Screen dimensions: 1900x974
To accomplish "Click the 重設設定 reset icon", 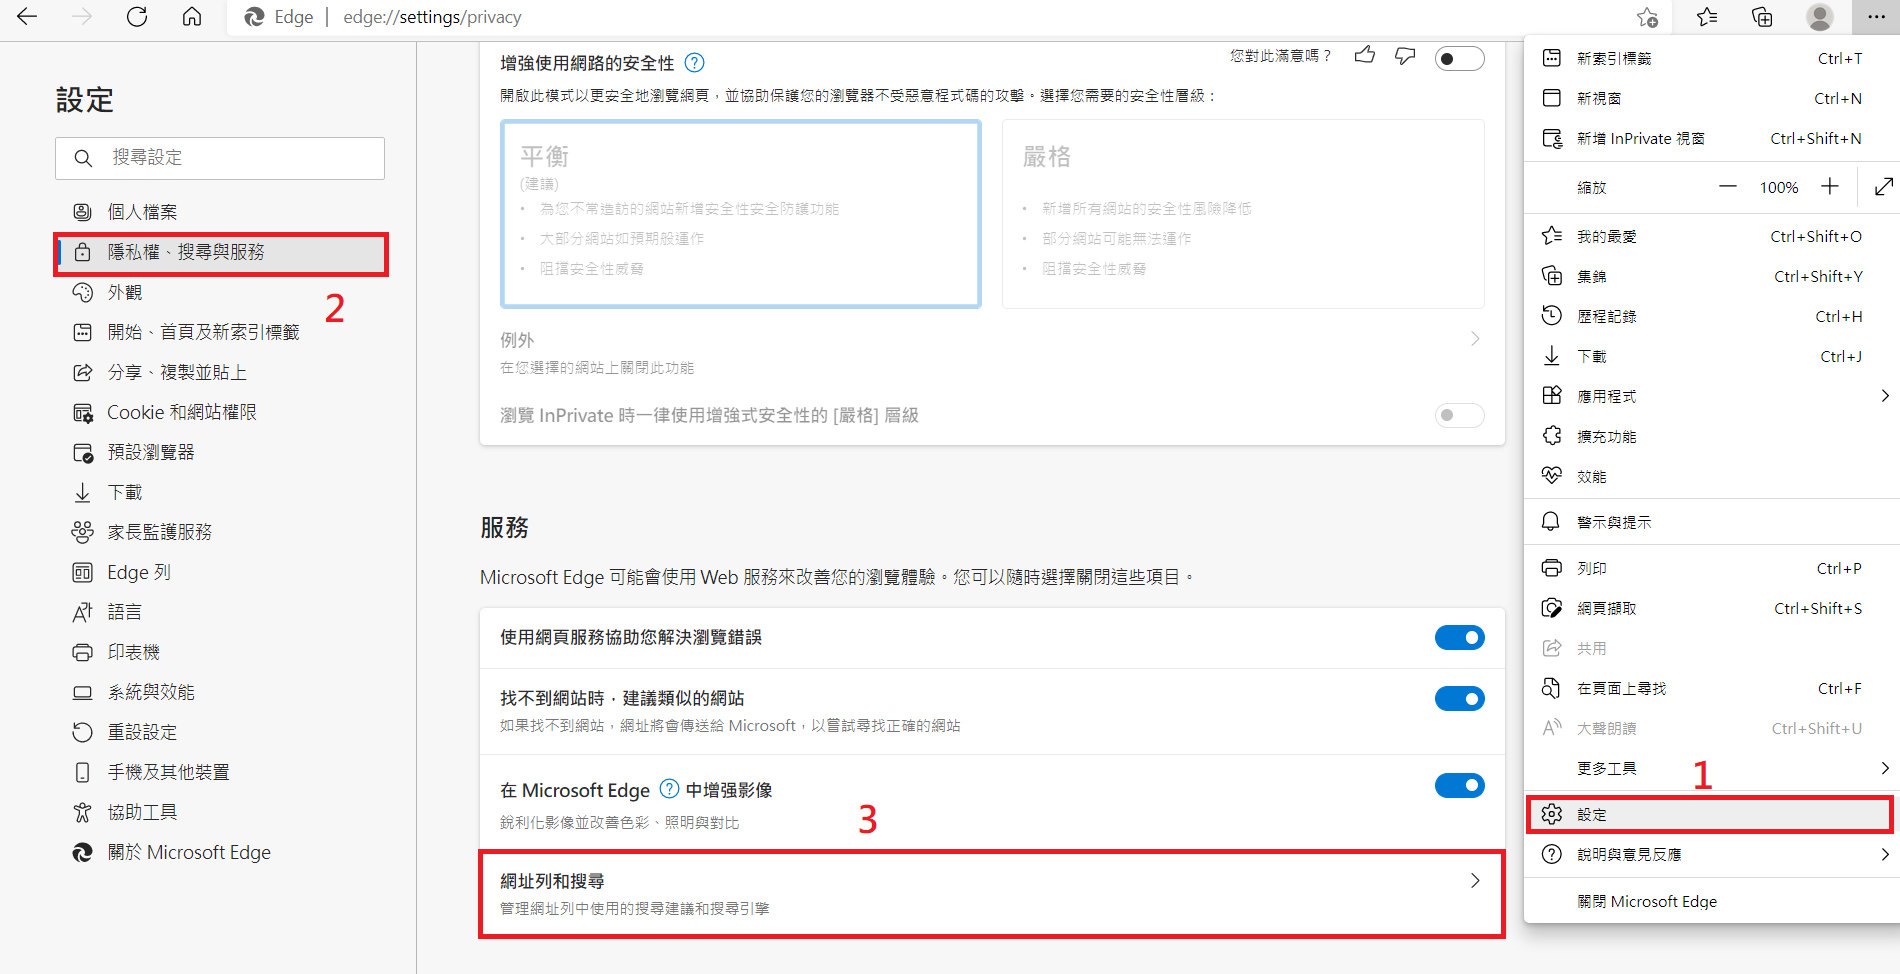I will click(83, 732).
